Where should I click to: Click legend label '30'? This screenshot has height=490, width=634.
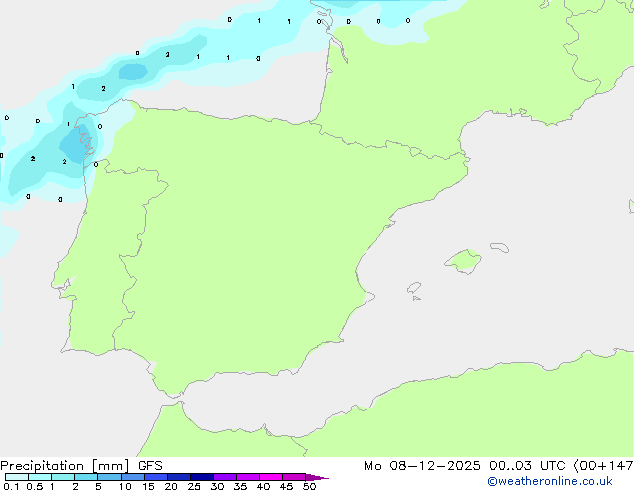click(217, 486)
